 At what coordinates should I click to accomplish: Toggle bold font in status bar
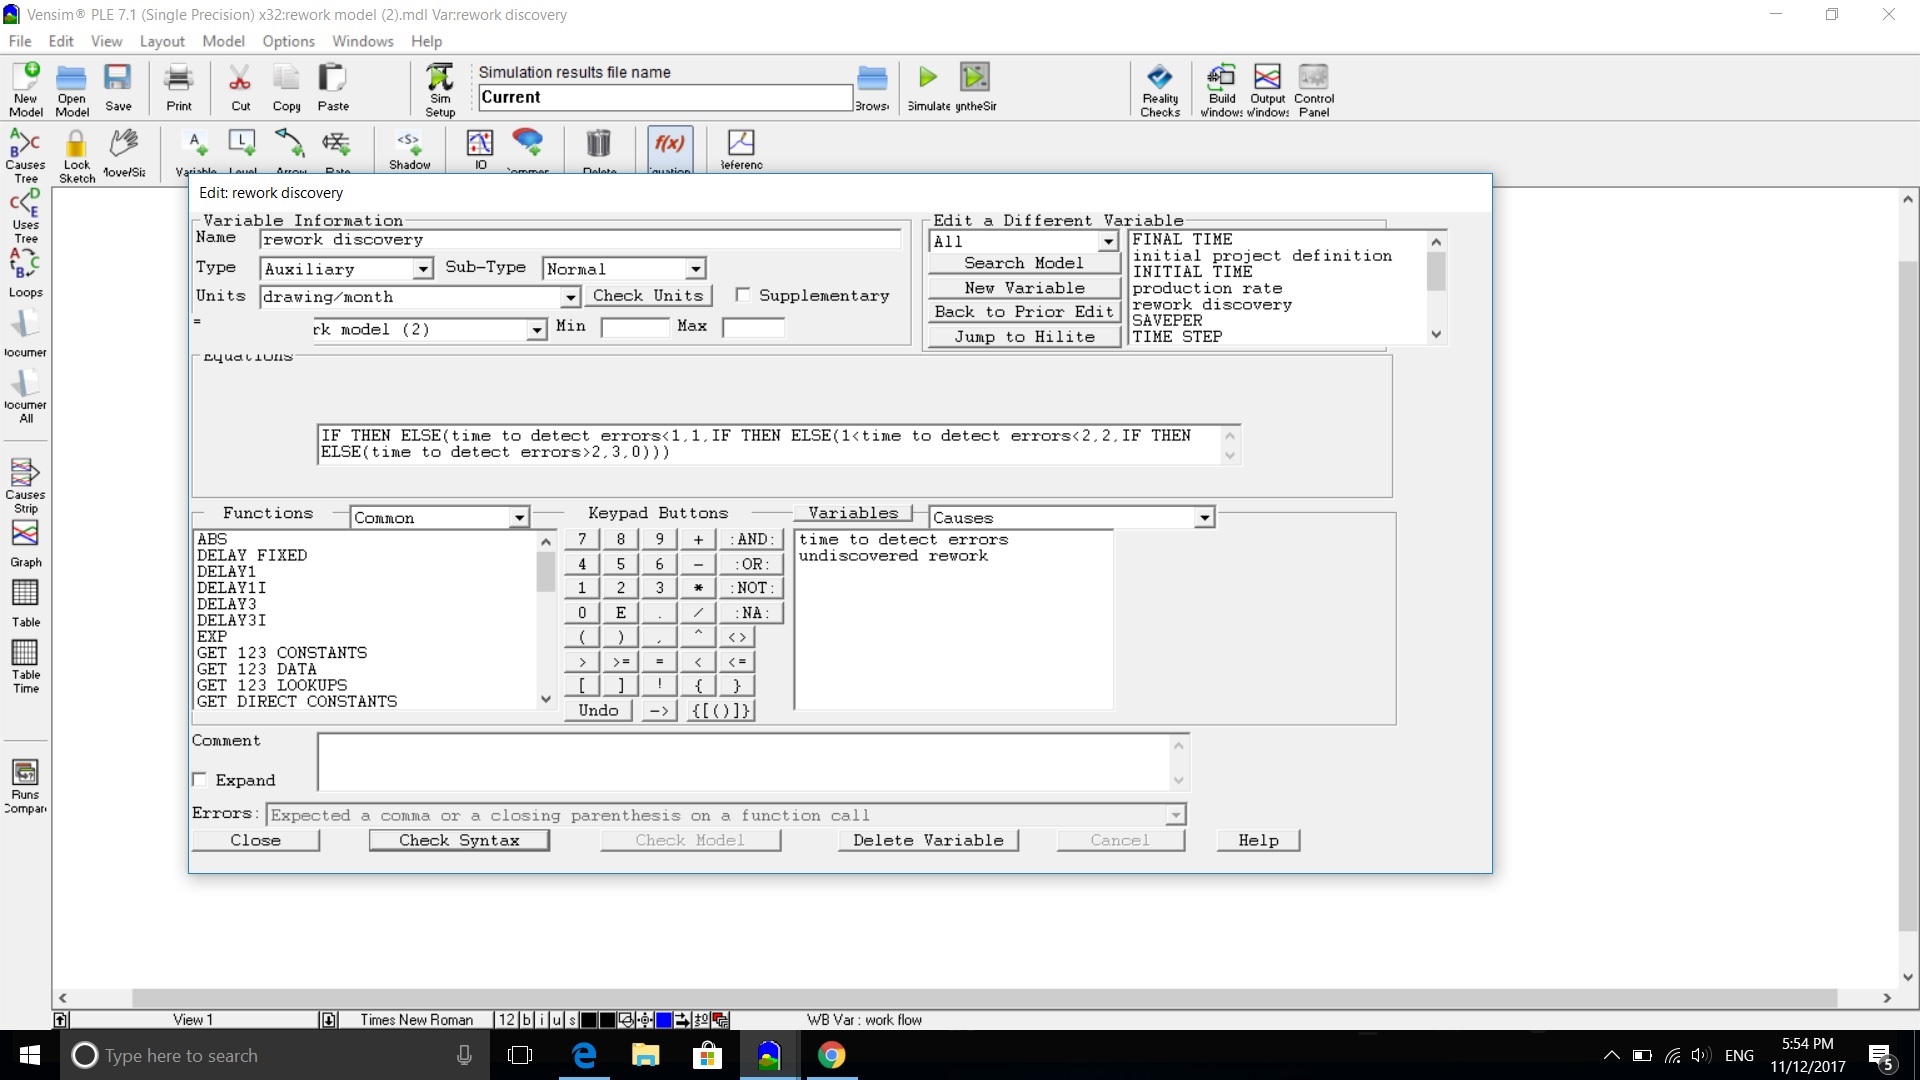(527, 1020)
